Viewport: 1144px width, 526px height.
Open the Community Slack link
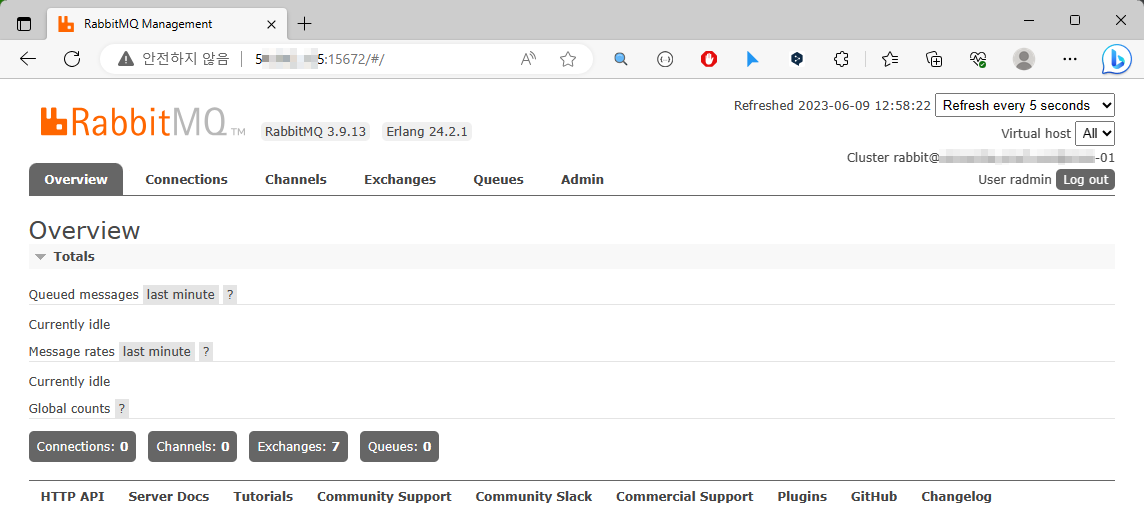point(533,497)
